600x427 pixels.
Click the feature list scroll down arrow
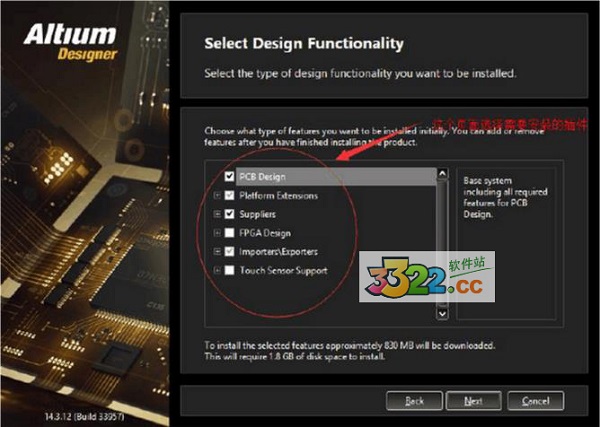(x=442, y=314)
